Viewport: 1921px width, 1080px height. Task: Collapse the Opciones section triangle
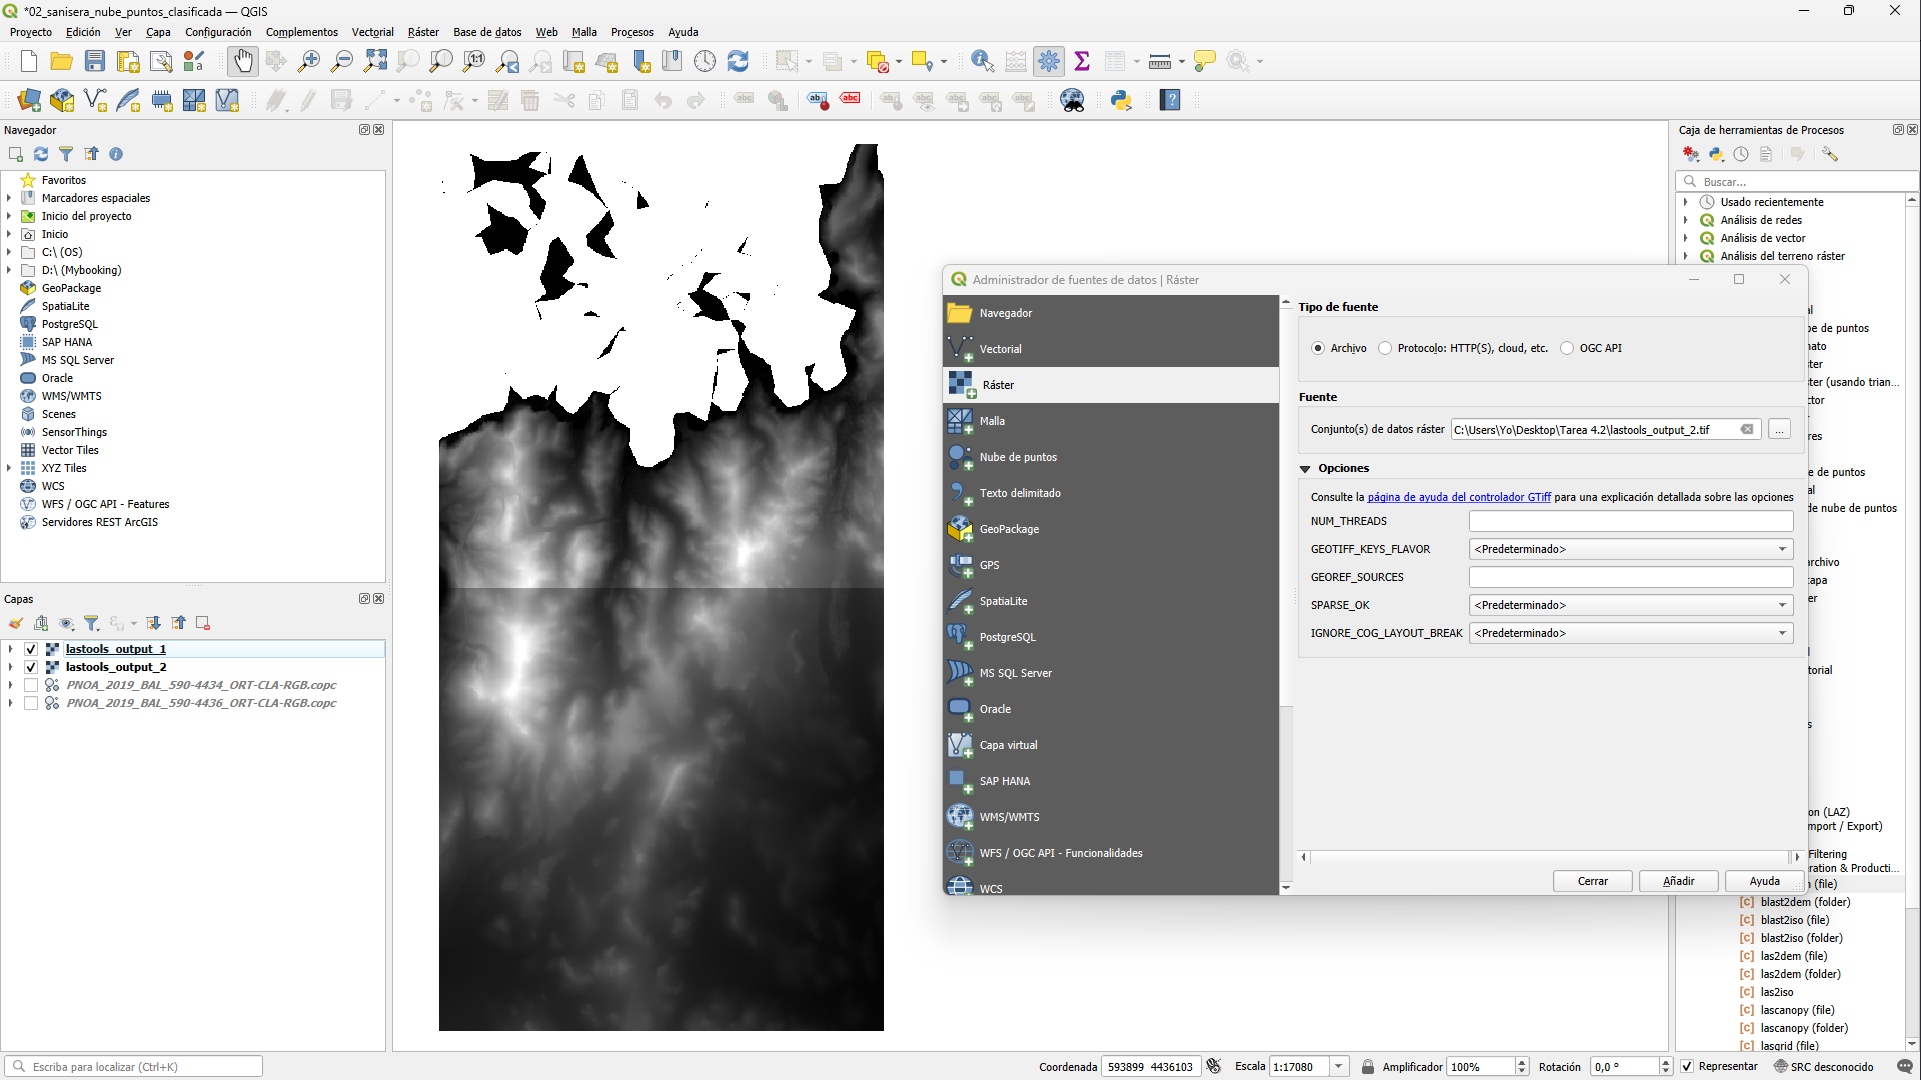(x=1305, y=468)
